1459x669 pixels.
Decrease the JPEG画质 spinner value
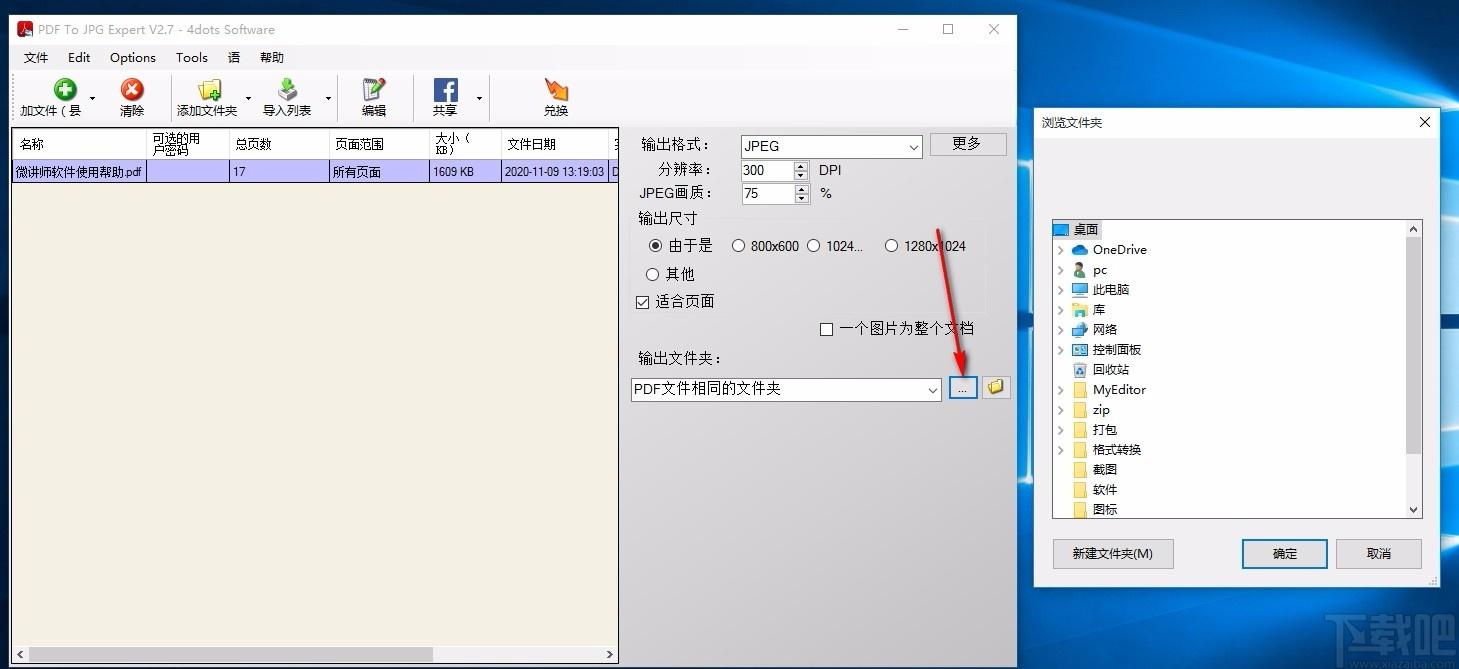[x=800, y=199]
